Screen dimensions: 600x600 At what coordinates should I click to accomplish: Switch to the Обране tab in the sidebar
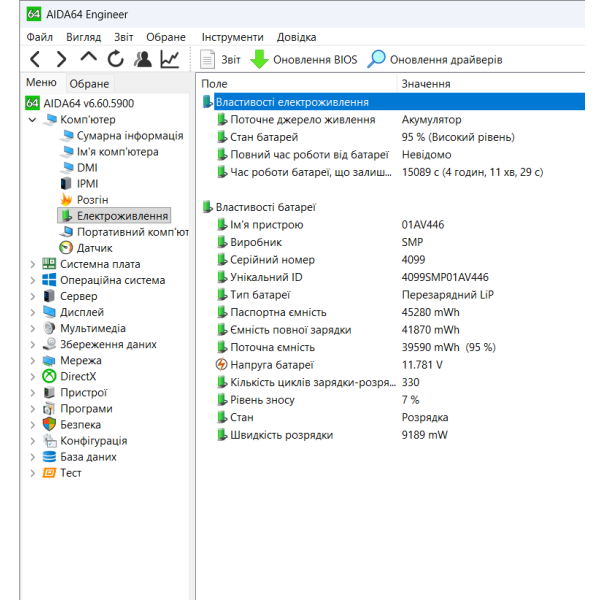coord(89,84)
